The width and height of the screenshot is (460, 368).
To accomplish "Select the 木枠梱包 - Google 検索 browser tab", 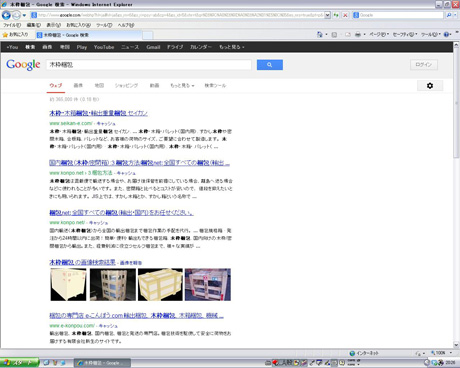I will pyautogui.click(x=88, y=35).
